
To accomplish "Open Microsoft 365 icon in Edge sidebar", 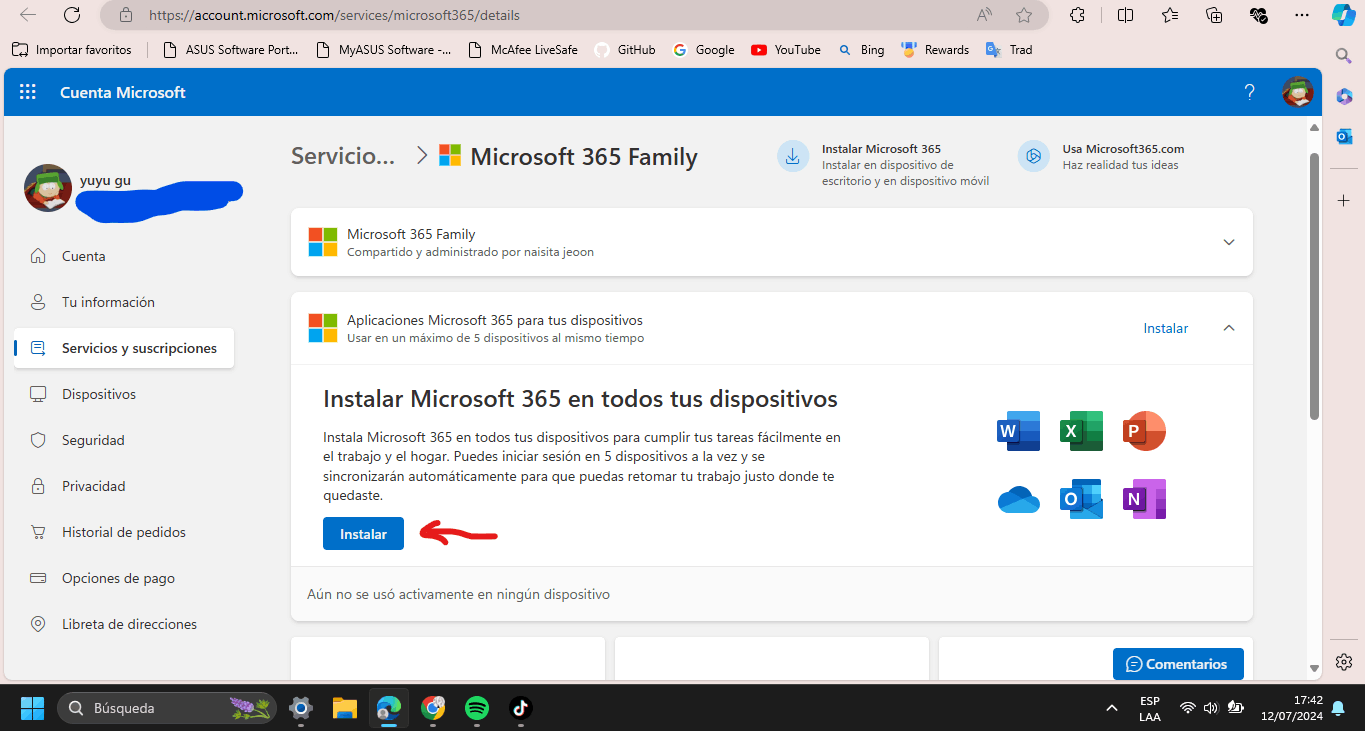I will [1344, 95].
